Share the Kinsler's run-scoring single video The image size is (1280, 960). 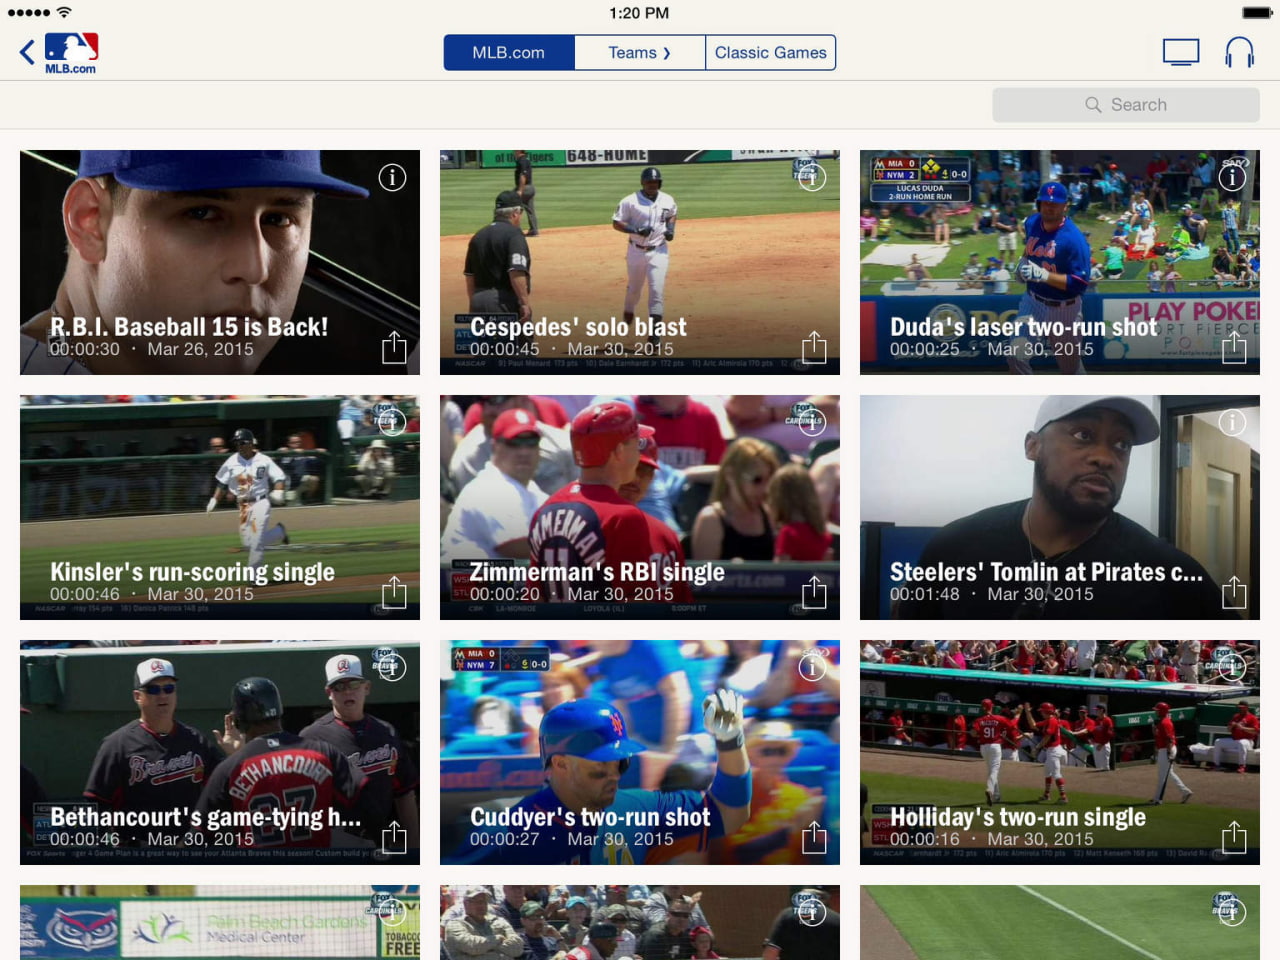[x=393, y=593]
